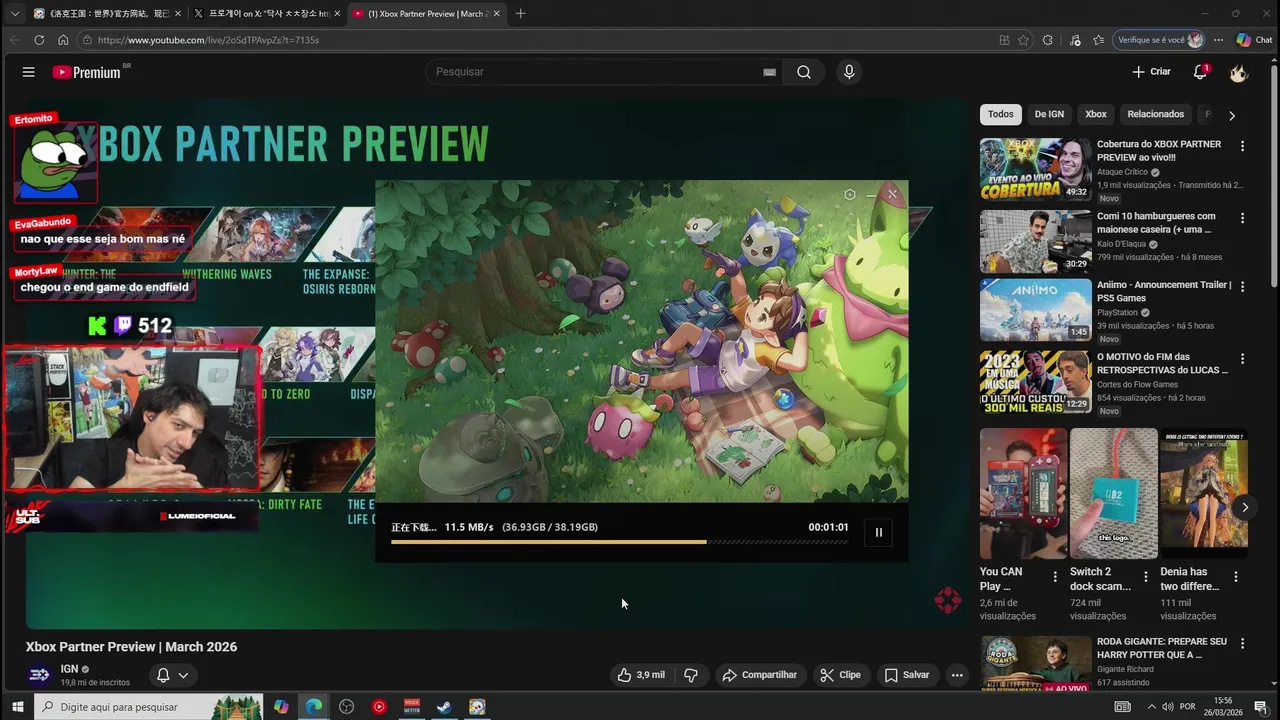Open Aniimo Announcement Trailer thumbnail
This screenshot has height=720, width=1280.
coord(1035,310)
